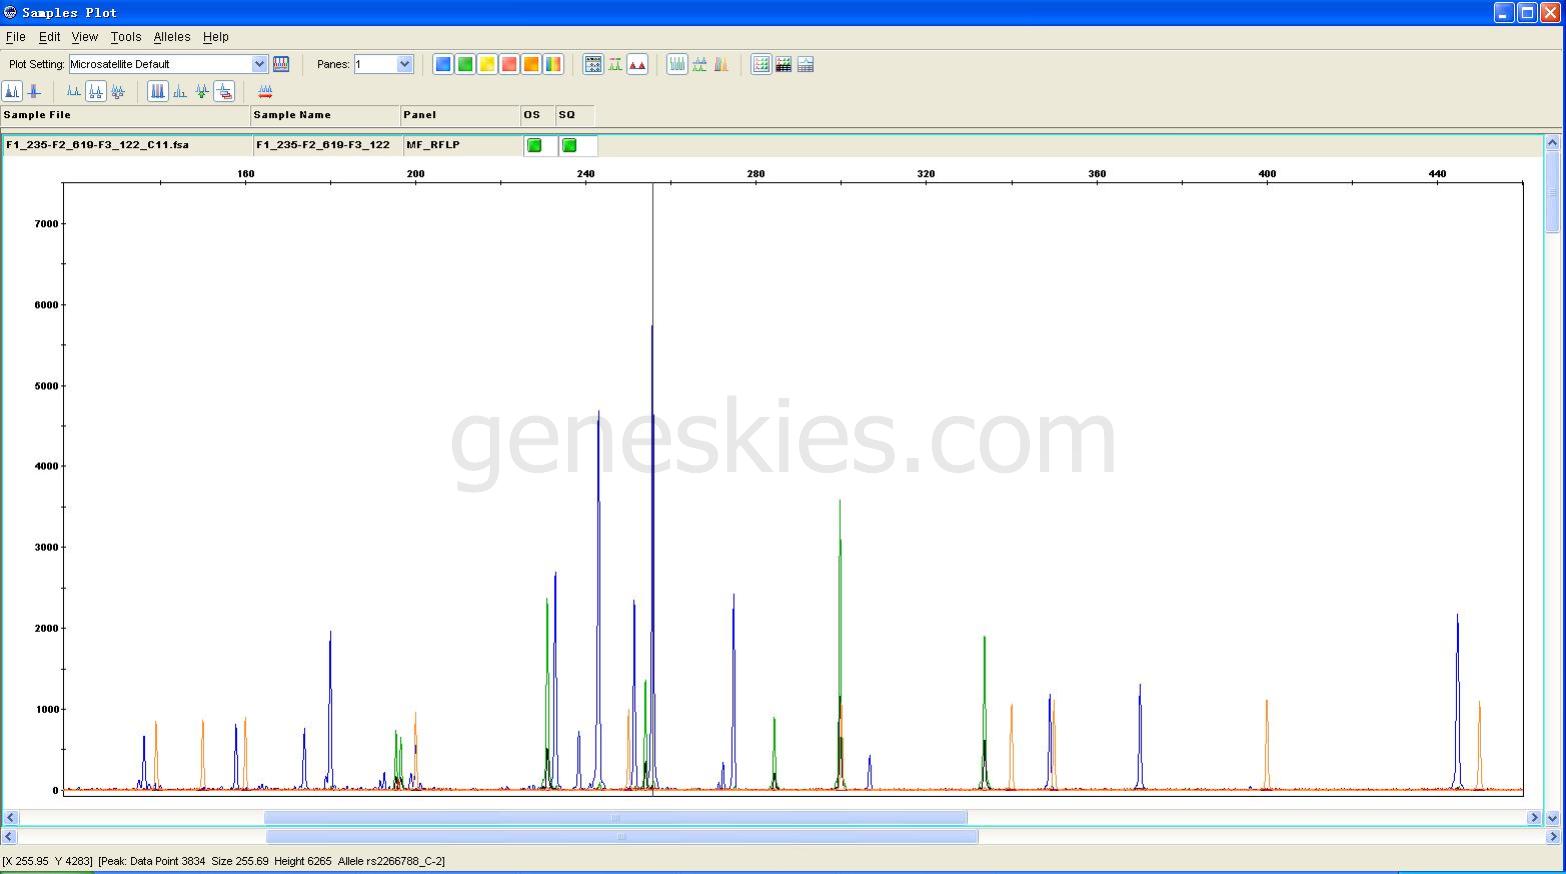Click the red double-arrow full view icon
Viewport: 1566px width, 874px height.
(x=265, y=91)
